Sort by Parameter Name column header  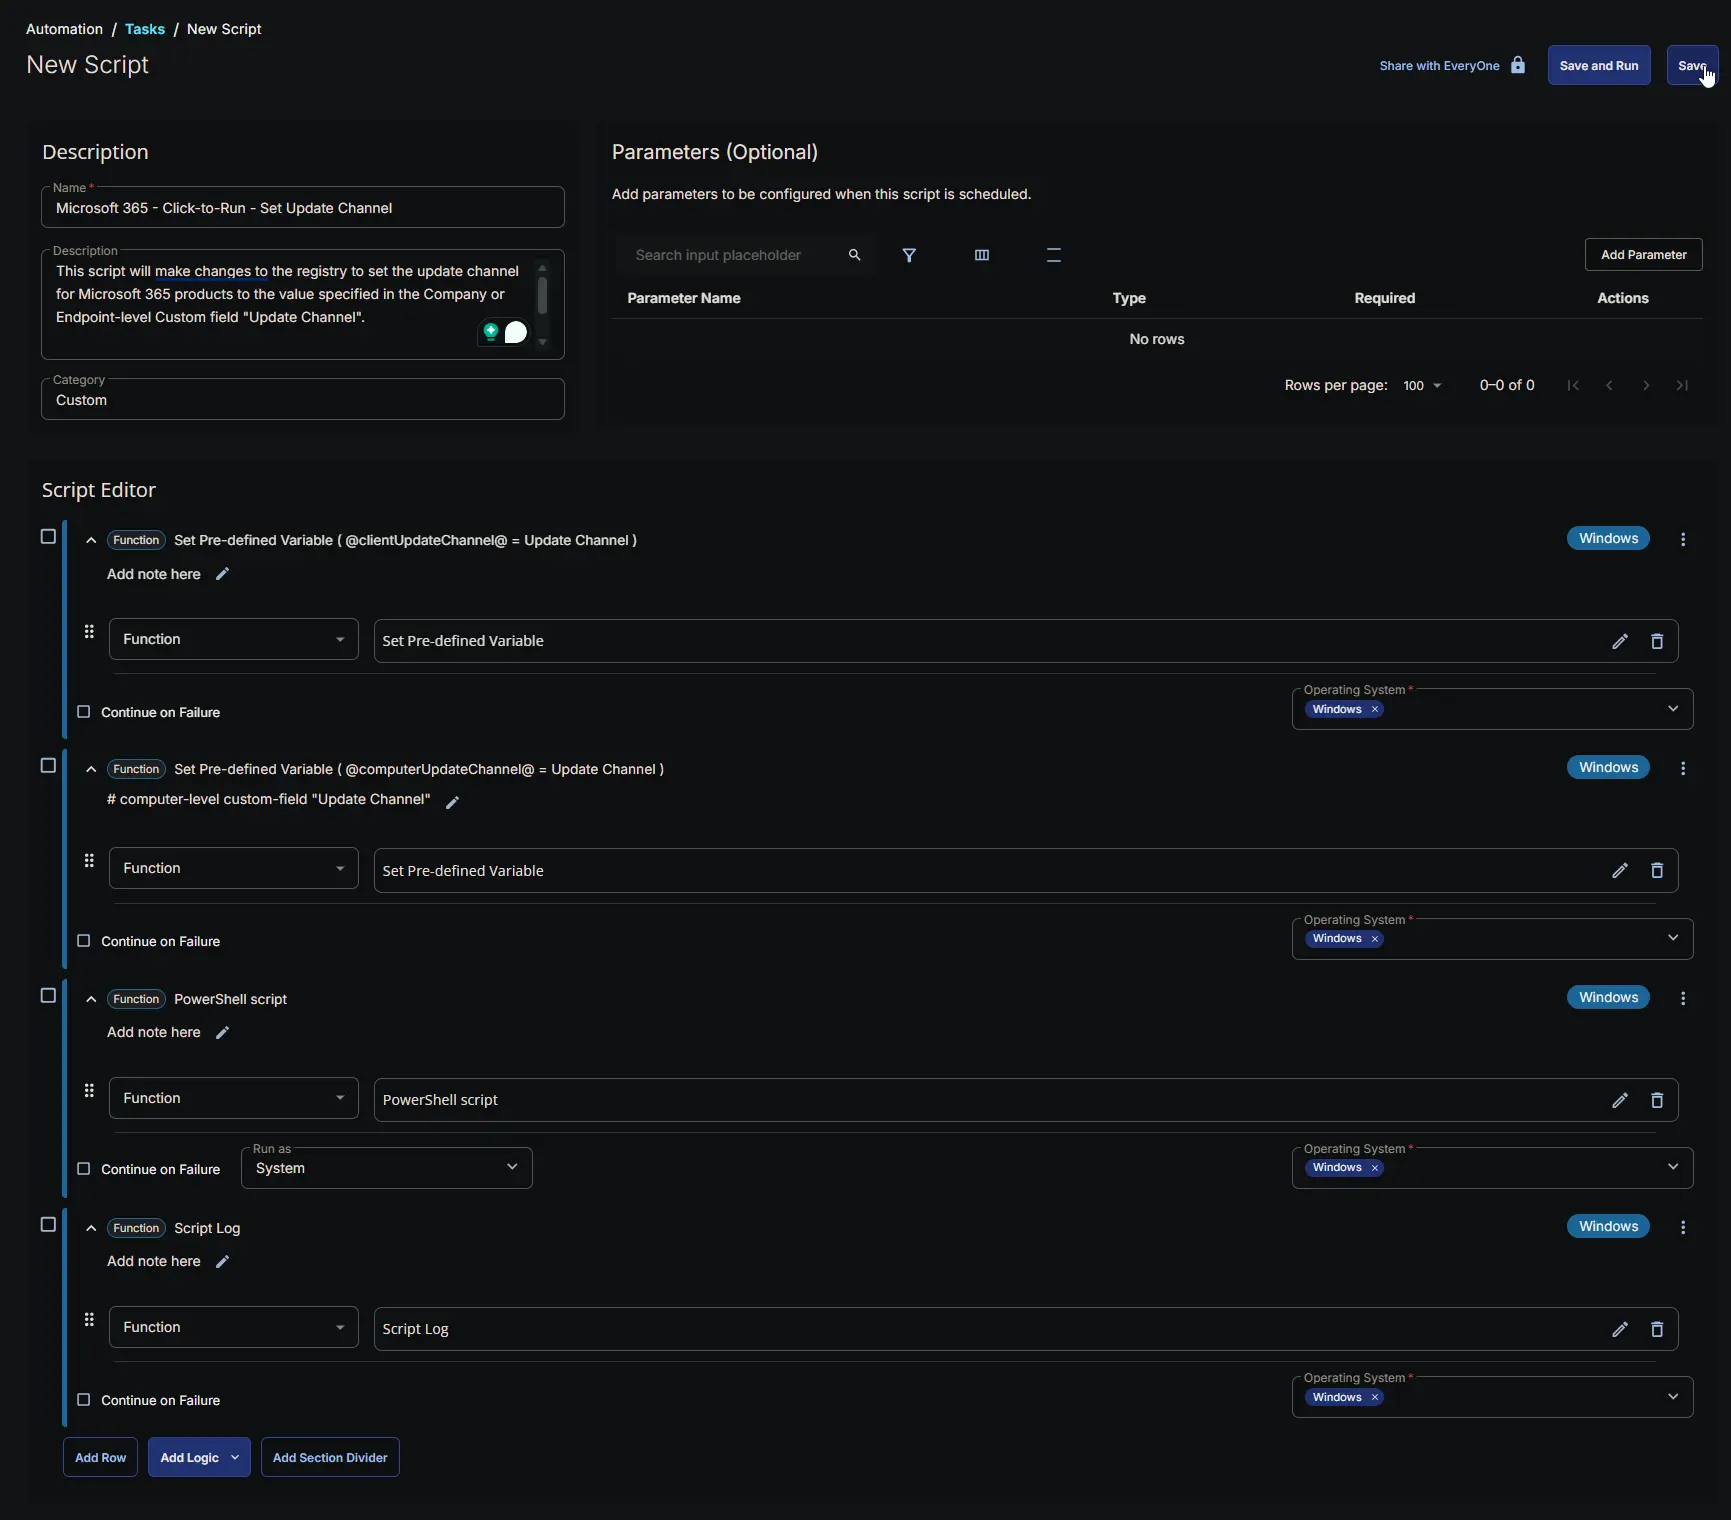[683, 298]
